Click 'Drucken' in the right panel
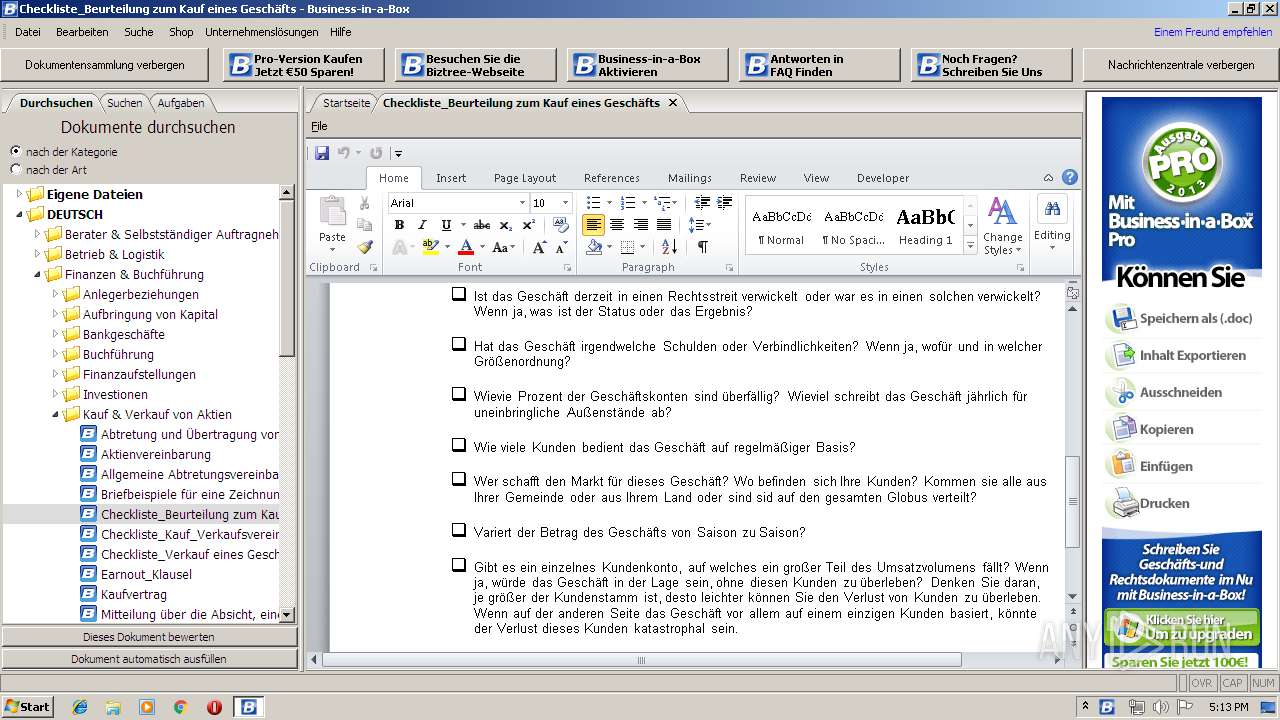Viewport: 1280px width, 720px height. [x=1152, y=503]
